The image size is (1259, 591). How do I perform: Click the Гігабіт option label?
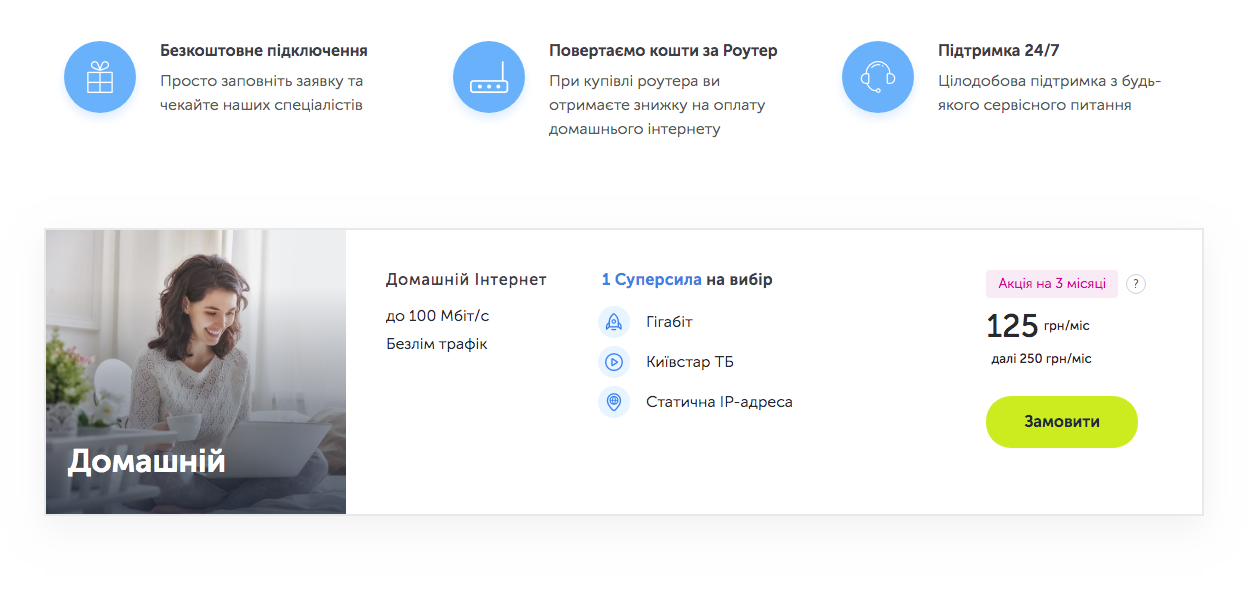click(x=669, y=322)
